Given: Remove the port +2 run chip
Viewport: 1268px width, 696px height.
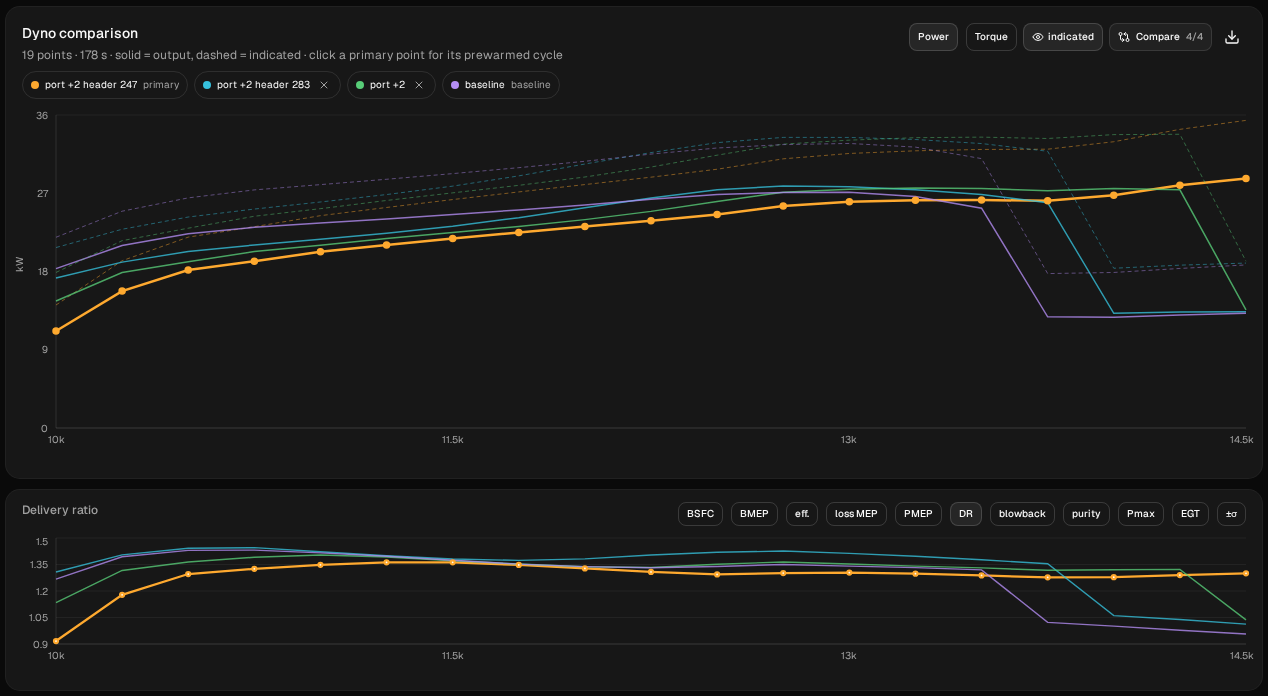Looking at the screenshot, I should [x=419, y=85].
